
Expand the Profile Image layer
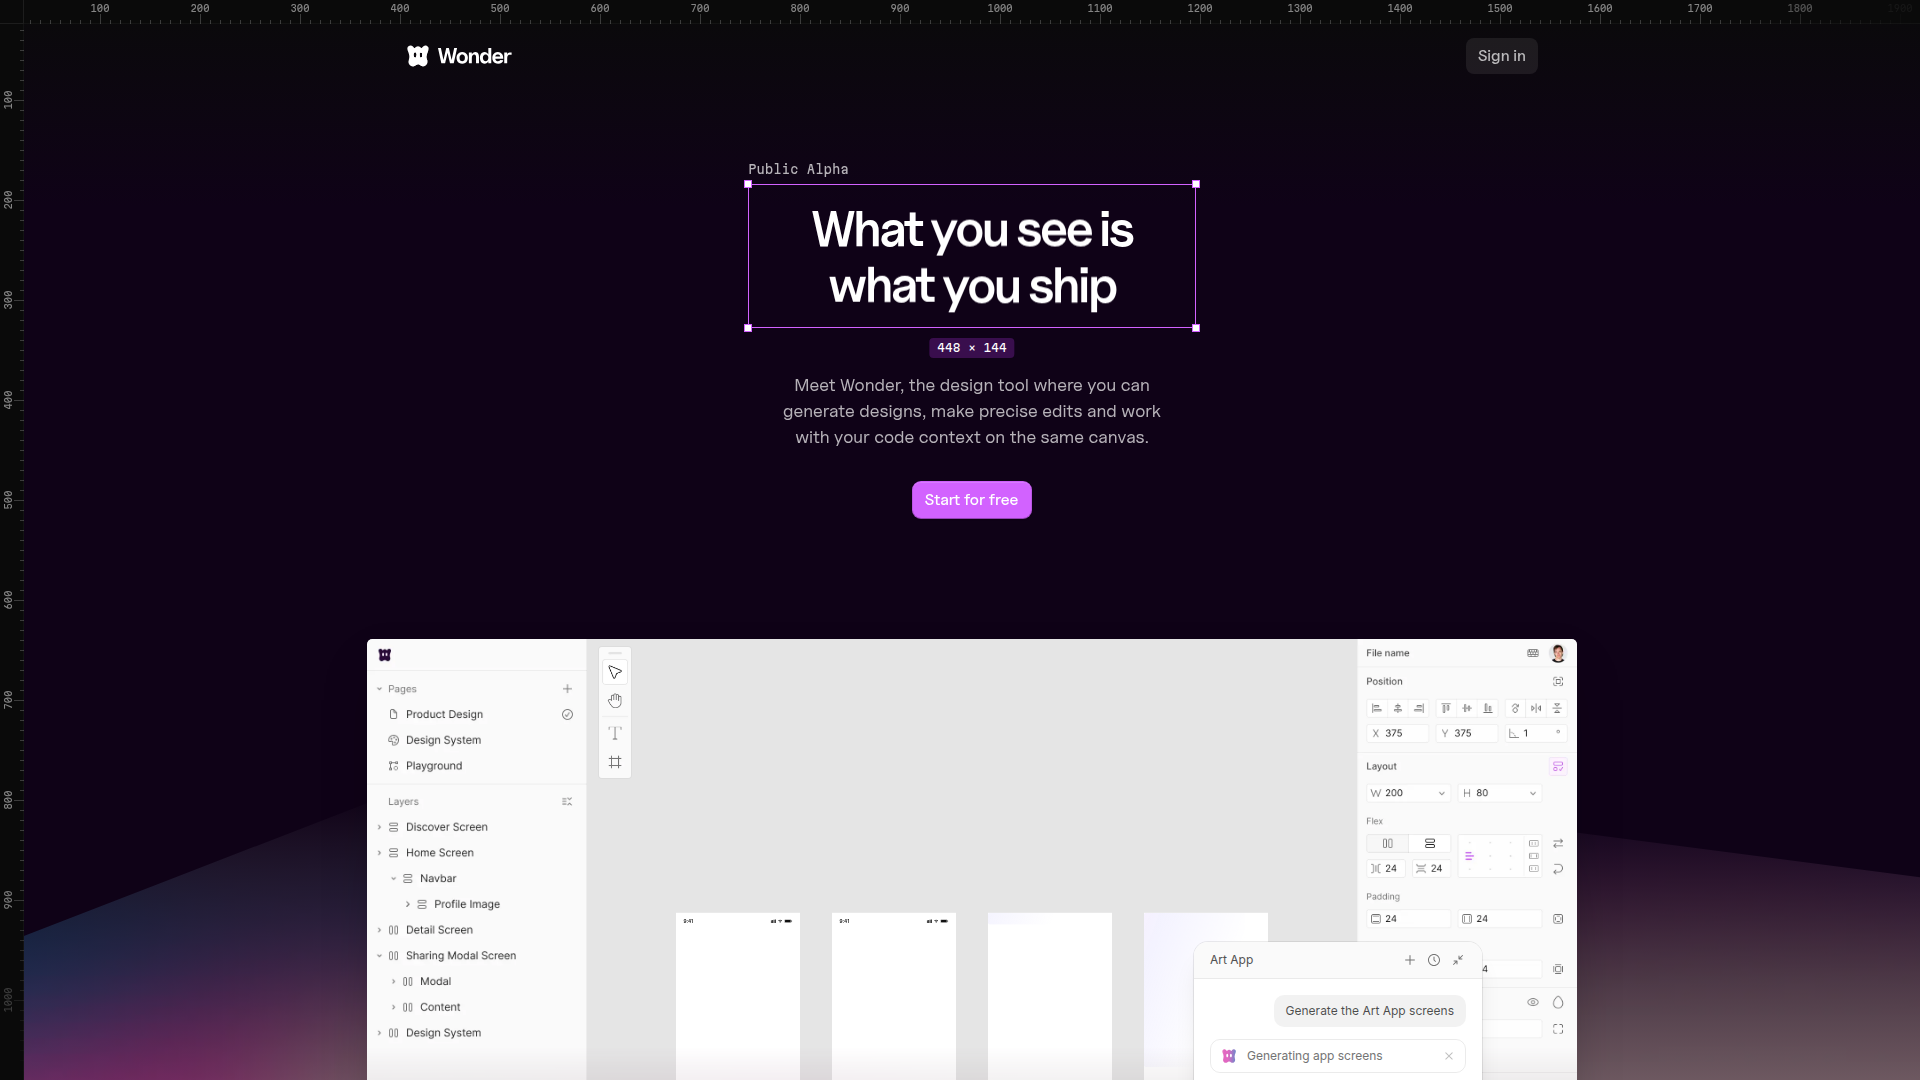tap(408, 904)
